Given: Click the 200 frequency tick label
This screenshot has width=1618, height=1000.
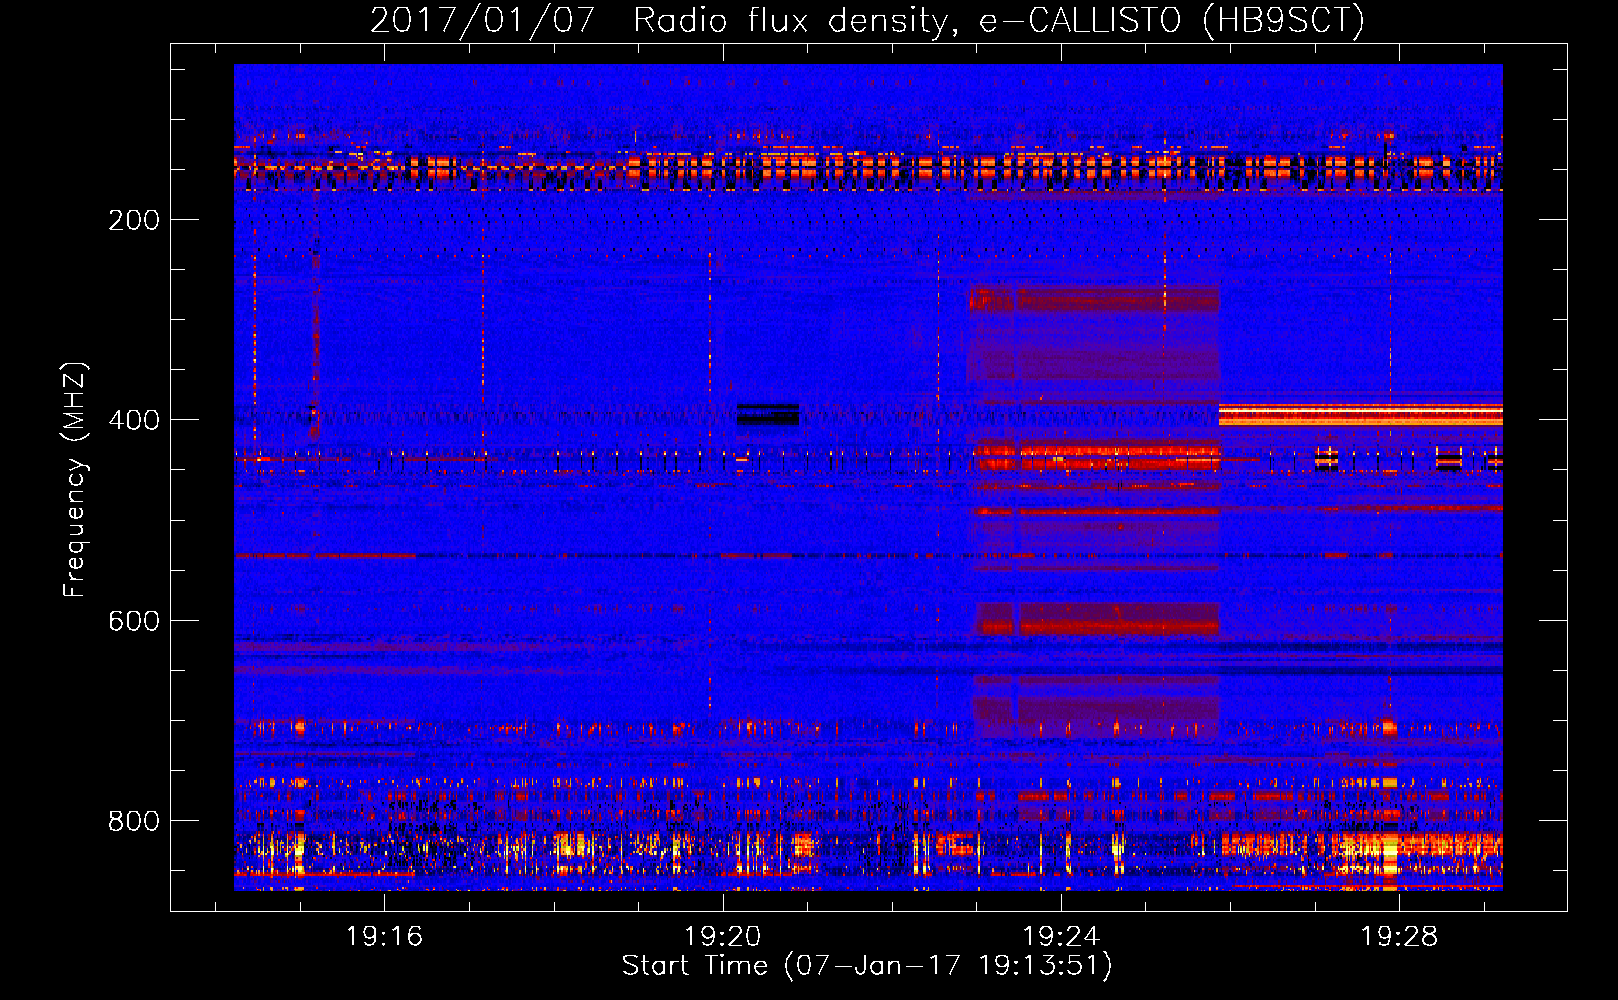Looking at the screenshot, I should click(134, 220).
